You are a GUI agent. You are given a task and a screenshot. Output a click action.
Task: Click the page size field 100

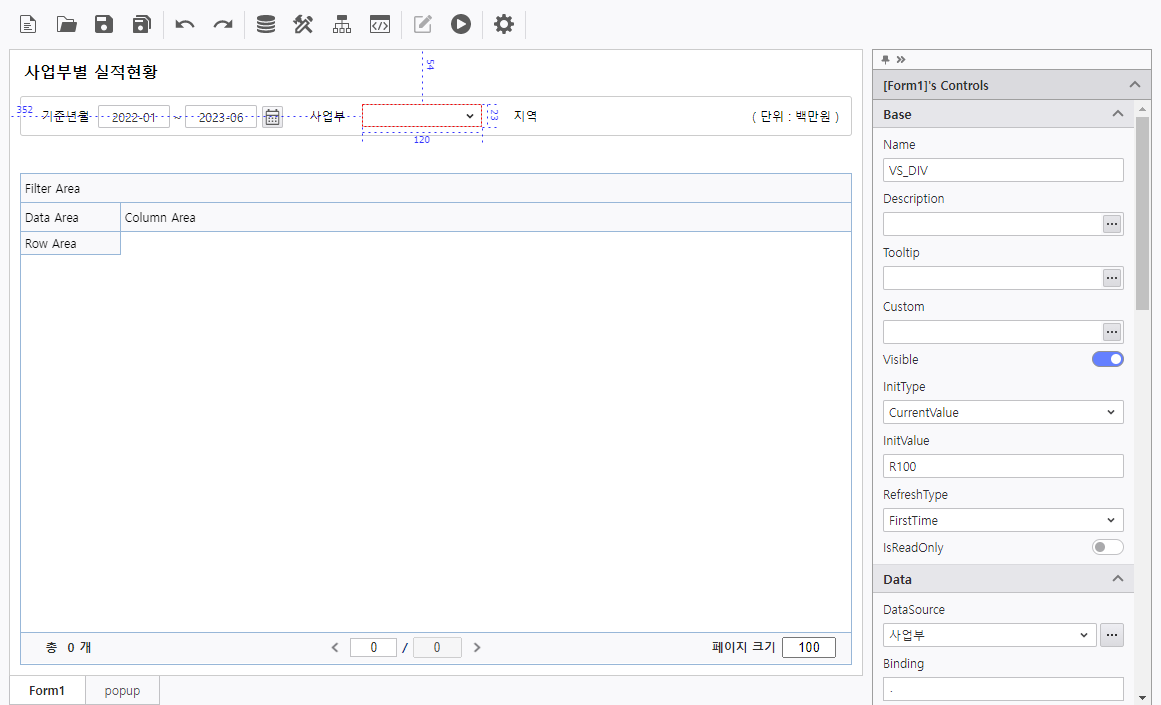(x=809, y=647)
